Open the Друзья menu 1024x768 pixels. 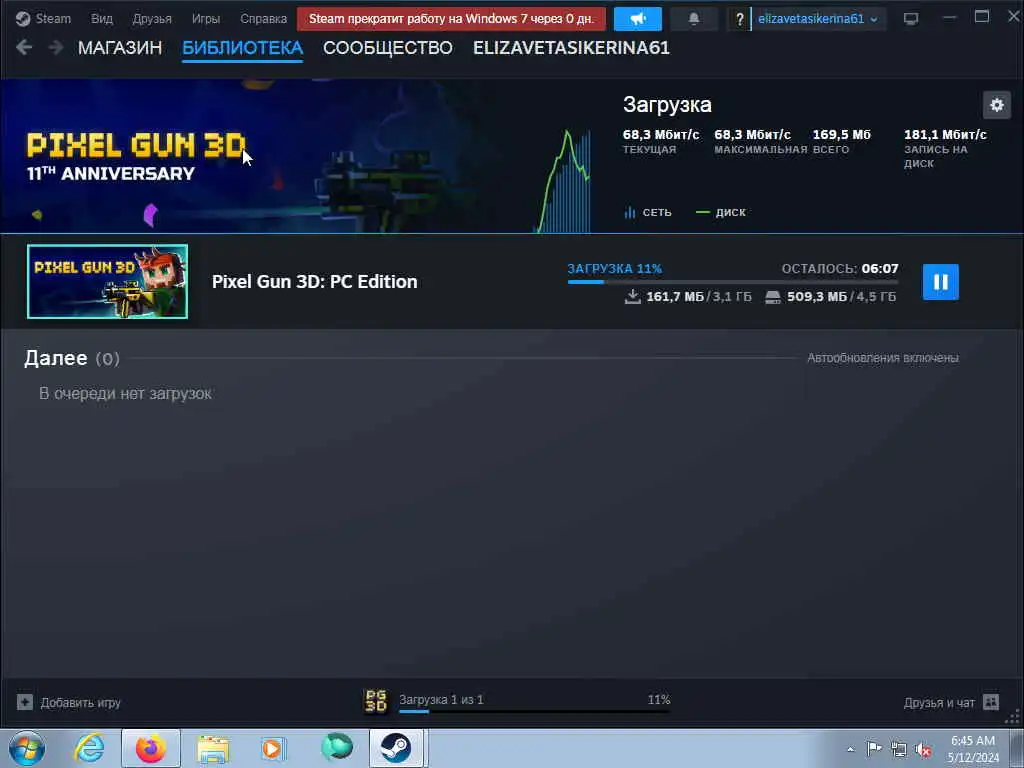152,18
